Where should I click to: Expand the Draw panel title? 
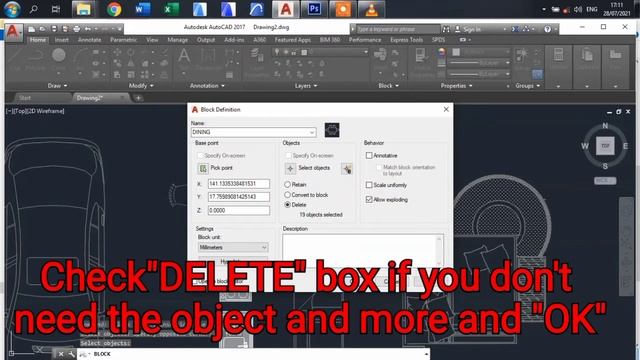(57, 86)
